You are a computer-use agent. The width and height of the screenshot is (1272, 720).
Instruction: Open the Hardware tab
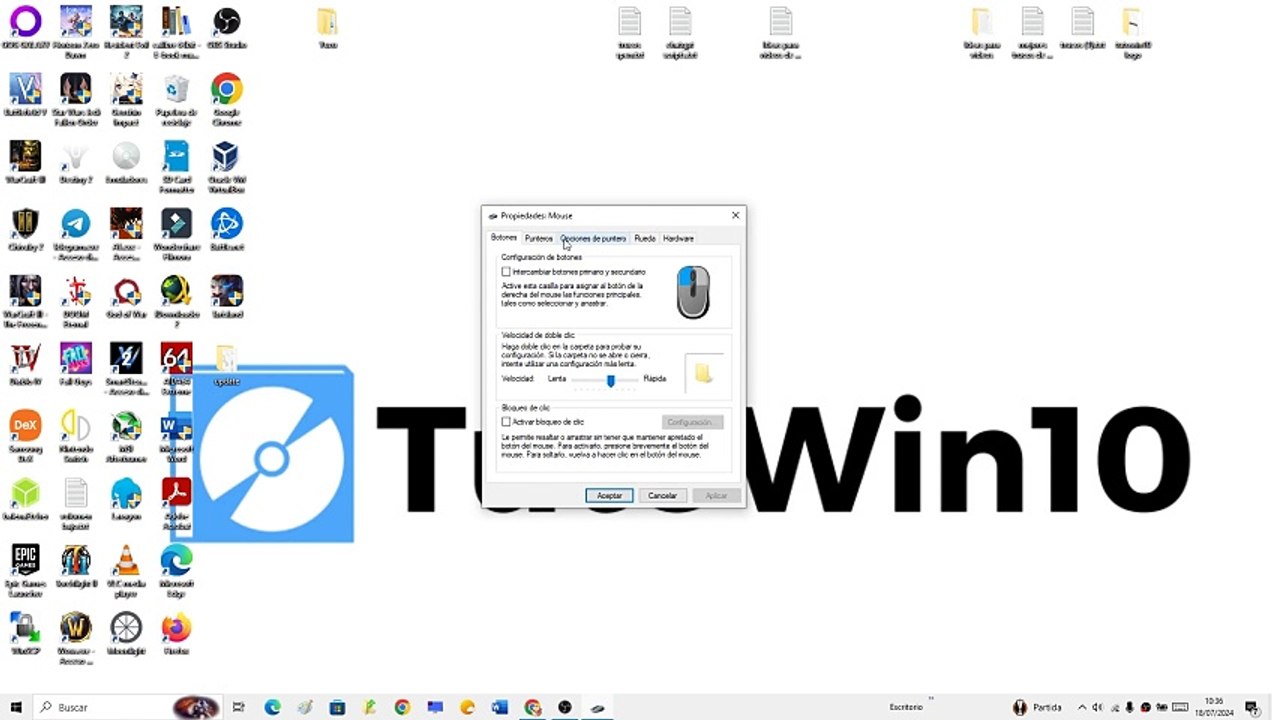678,238
